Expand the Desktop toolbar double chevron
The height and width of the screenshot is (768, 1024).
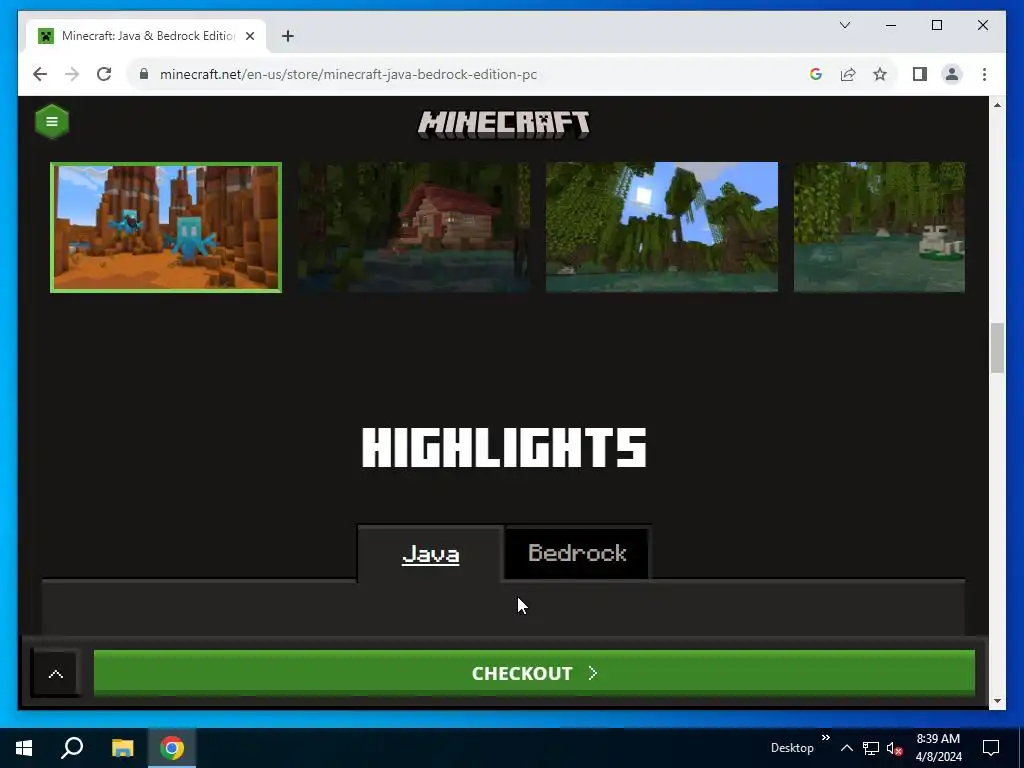(x=825, y=738)
